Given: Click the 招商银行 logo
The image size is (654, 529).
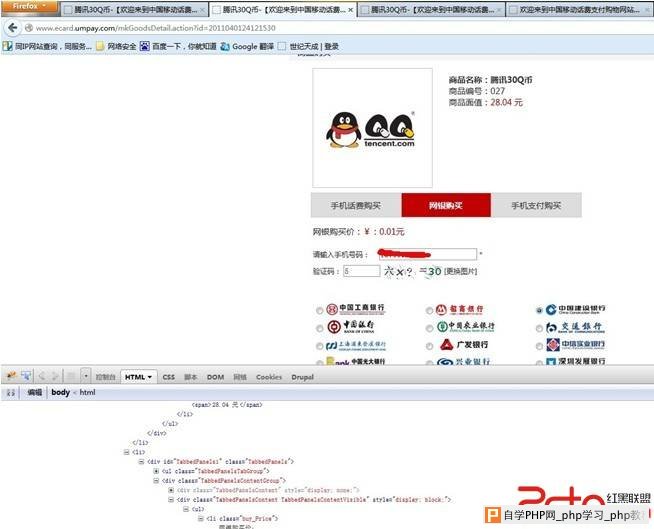Looking at the screenshot, I should click(x=460, y=310).
